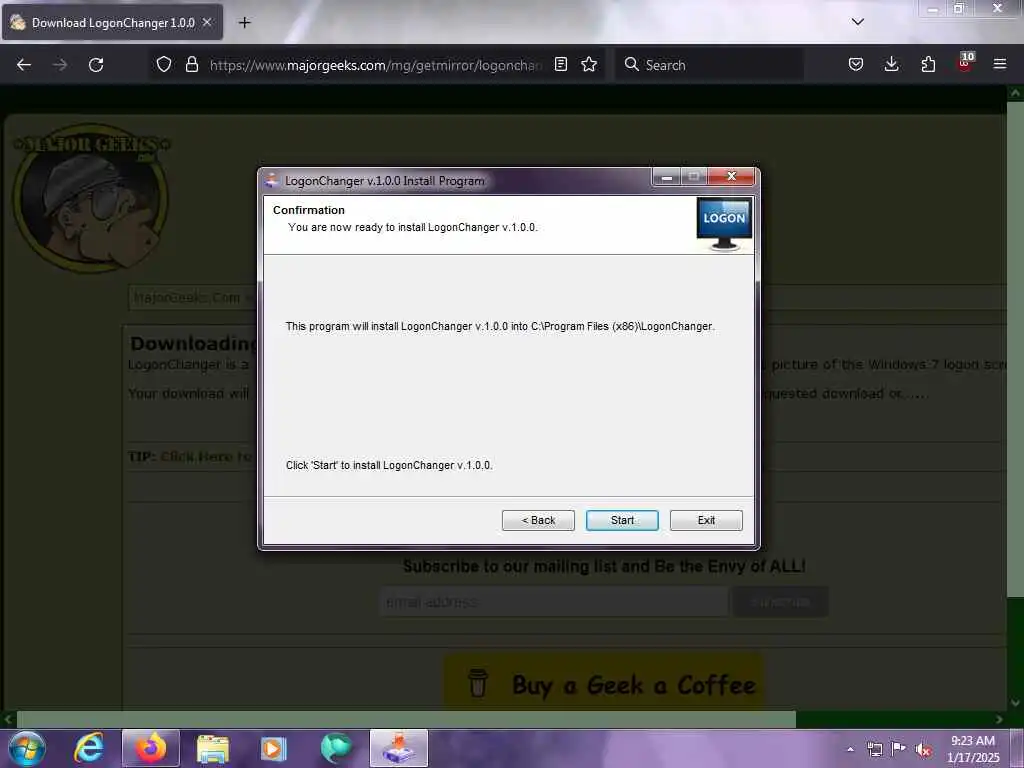Click horizontal scrollbar right arrow
The image size is (1024, 768).
999,719
